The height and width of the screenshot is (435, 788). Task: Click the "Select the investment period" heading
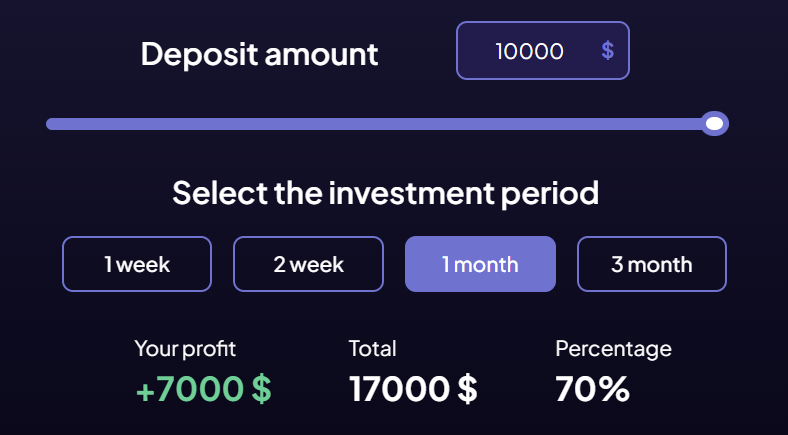pos(385,192)
